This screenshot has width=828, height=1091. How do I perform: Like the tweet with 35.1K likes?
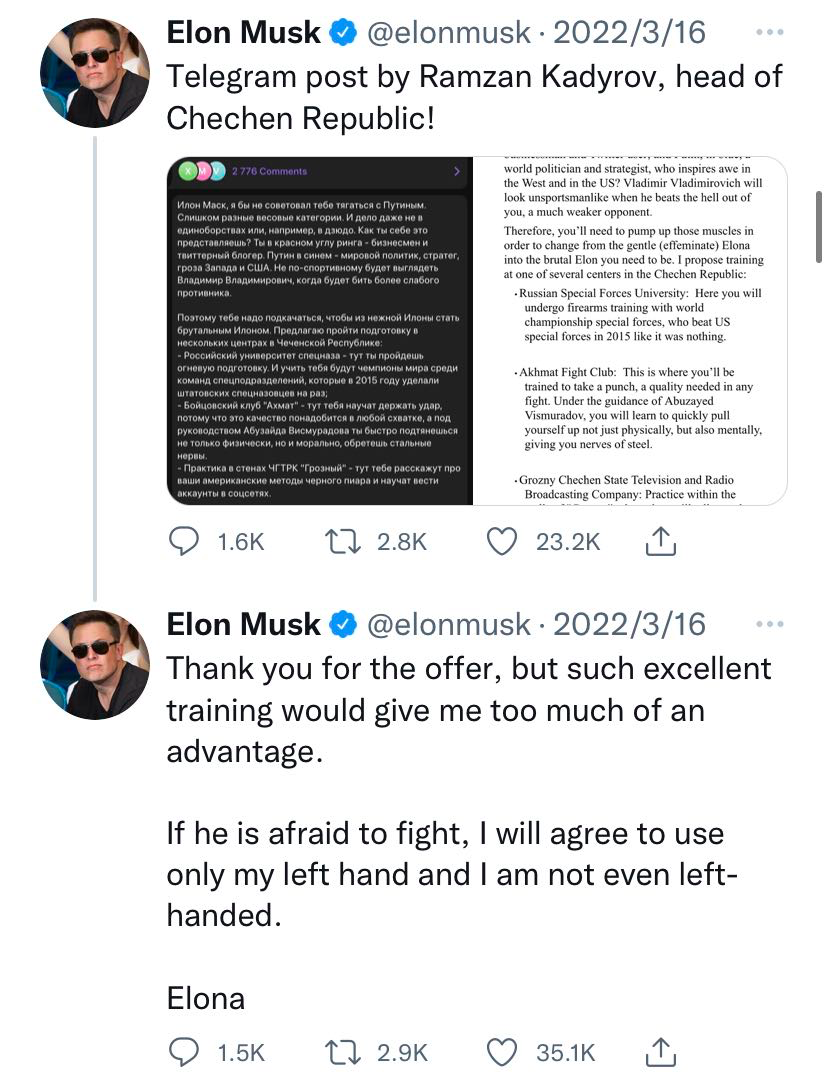pyautogui.click(x=503, y=1052)
